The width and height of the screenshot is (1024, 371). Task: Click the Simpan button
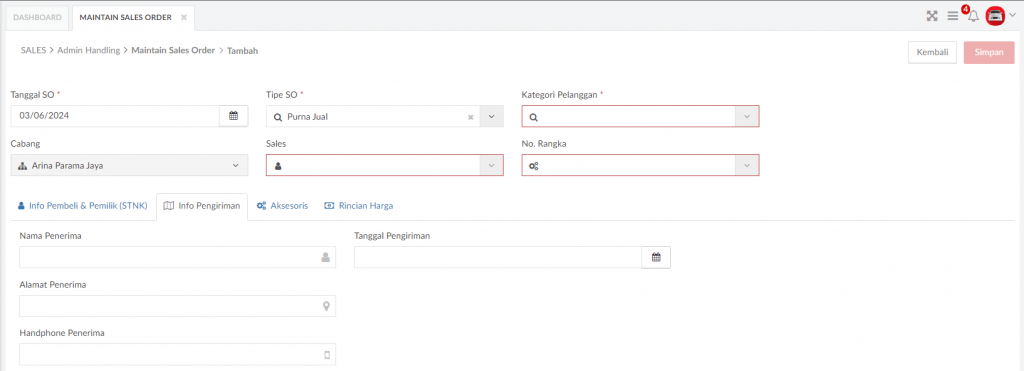(x=989, y=52)
